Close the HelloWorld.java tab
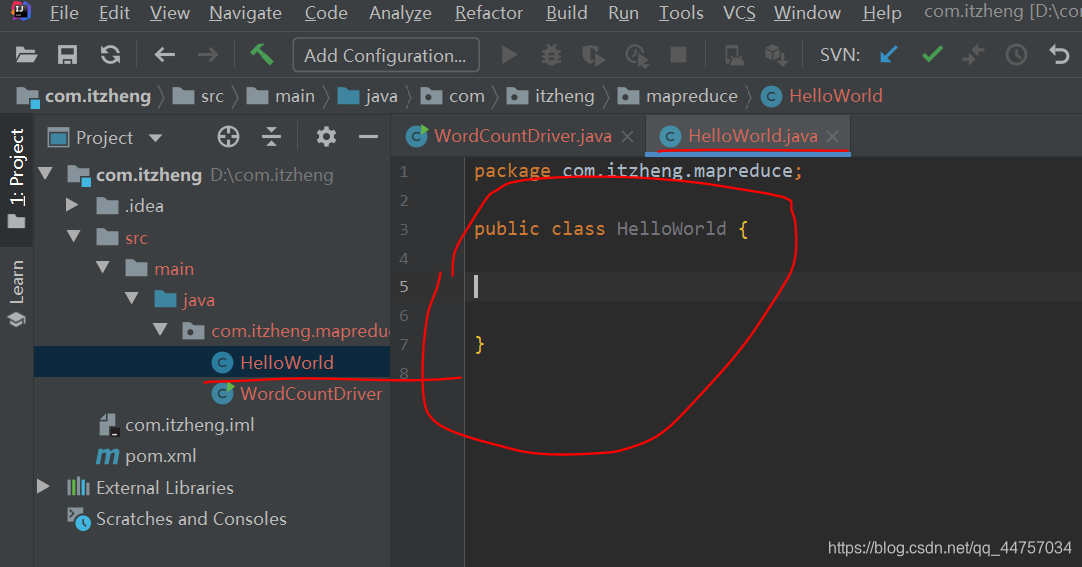 (x=833, y=136)
